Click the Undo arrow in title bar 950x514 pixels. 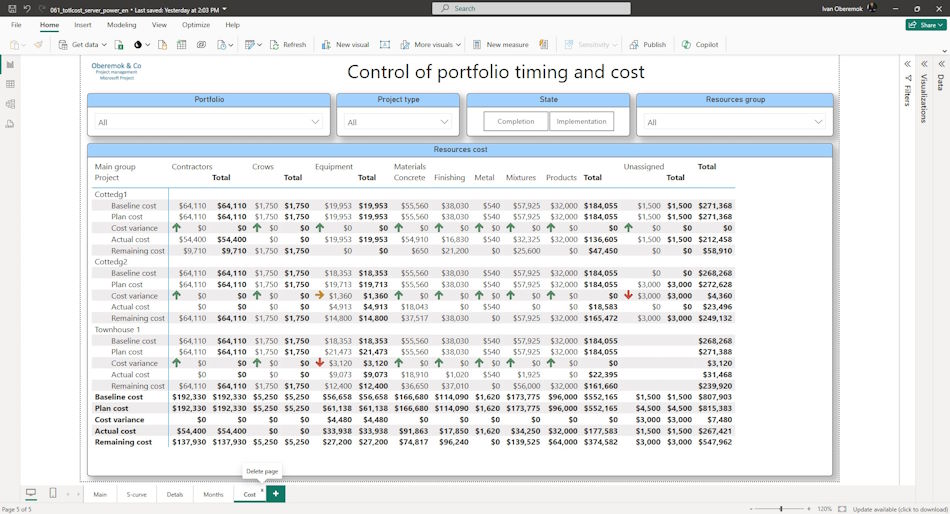point(27,8)
